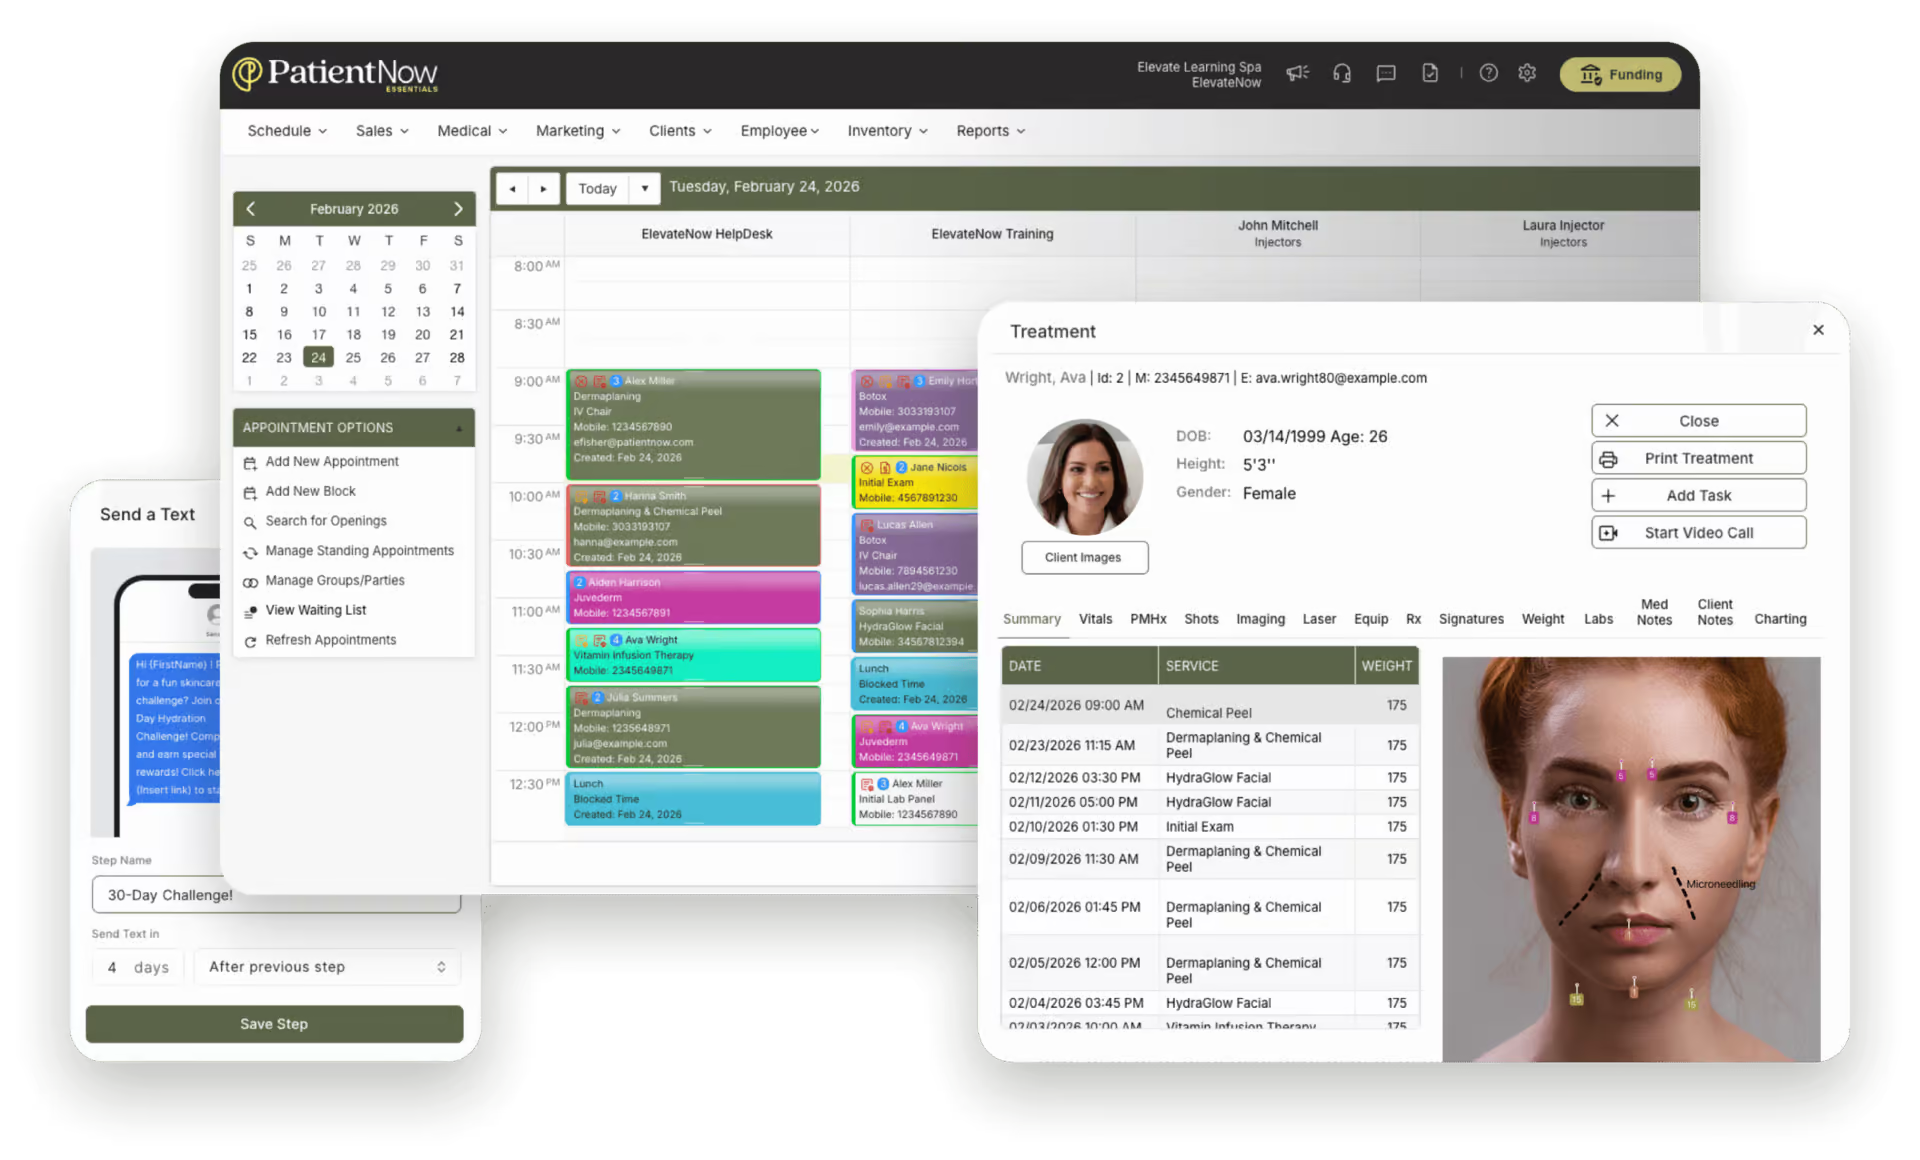Click the Today button
This screenshot has width=1920, height=1160.
tap(597, 189)
